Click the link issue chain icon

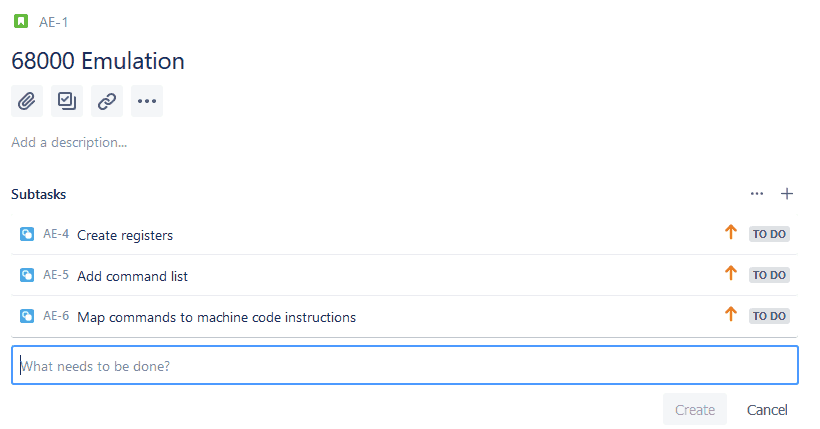107,100
